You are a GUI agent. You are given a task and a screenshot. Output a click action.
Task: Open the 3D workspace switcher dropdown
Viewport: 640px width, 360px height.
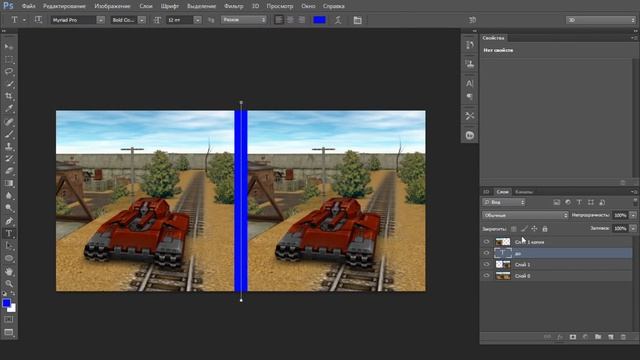[600, 20]
